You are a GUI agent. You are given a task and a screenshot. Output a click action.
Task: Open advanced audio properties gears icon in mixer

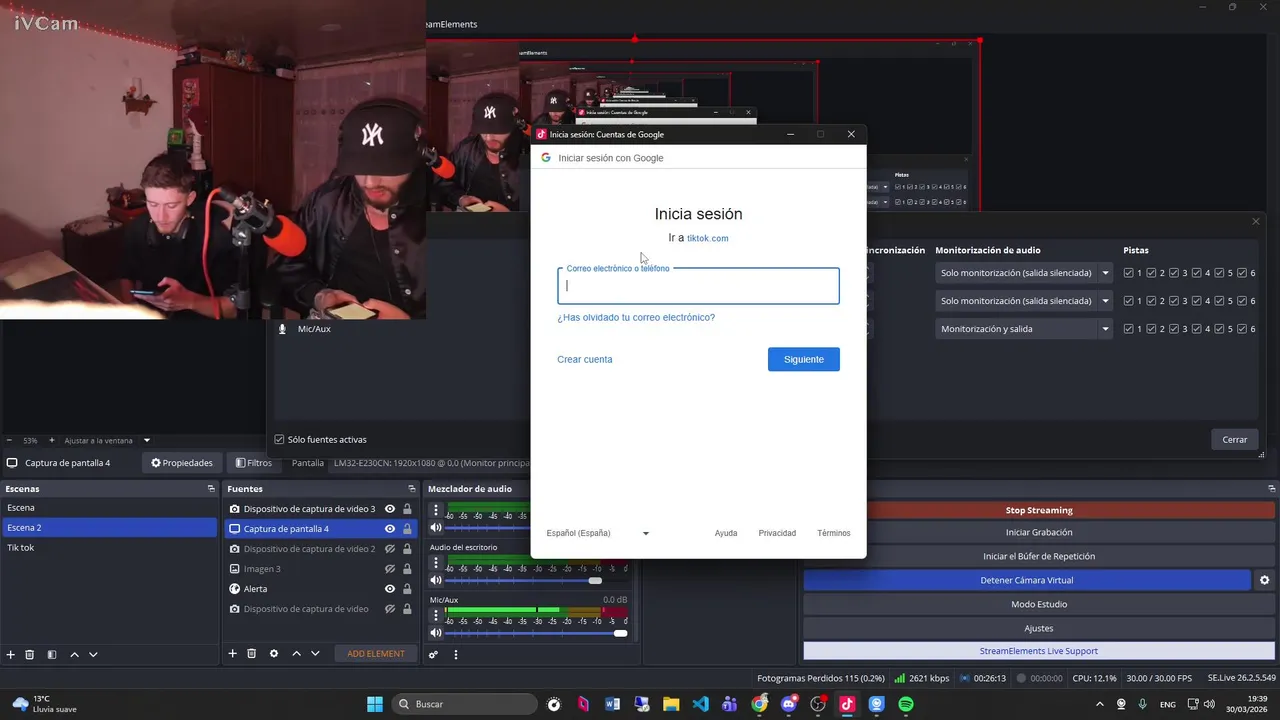coord(433,655)
